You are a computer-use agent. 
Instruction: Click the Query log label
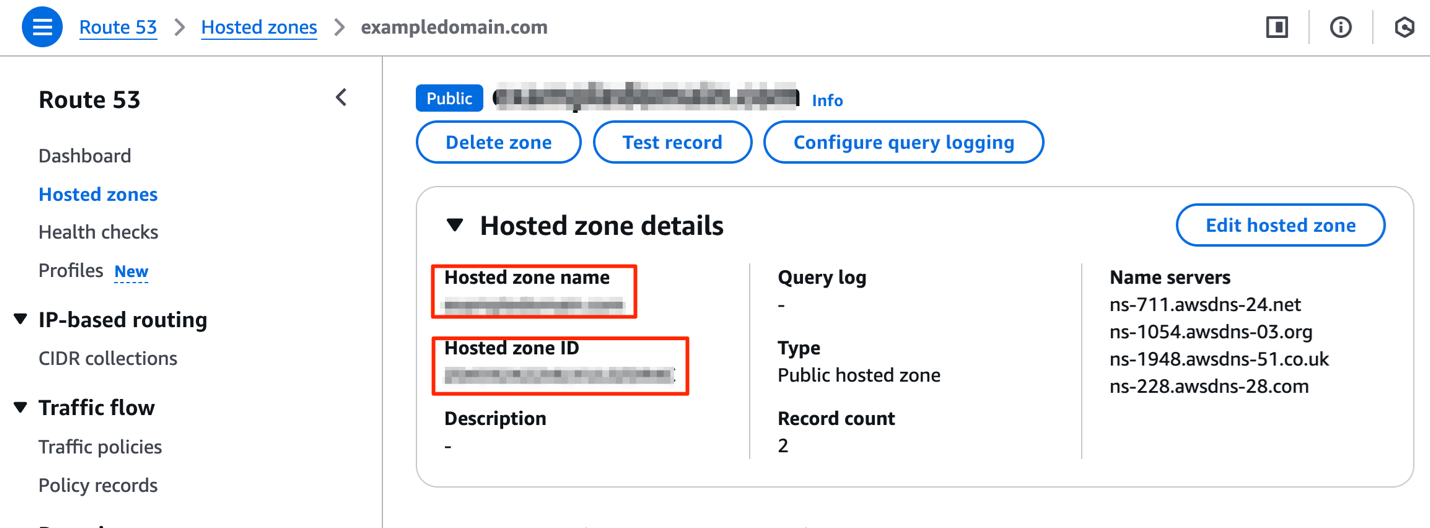pyautogui.click(x=822, y=277)
